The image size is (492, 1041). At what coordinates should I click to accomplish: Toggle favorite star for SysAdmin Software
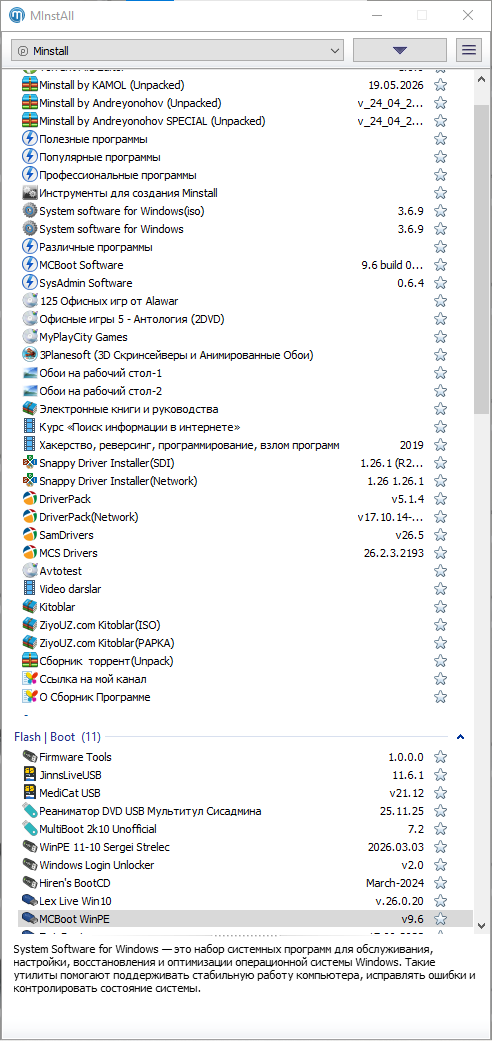pos(440,283)
